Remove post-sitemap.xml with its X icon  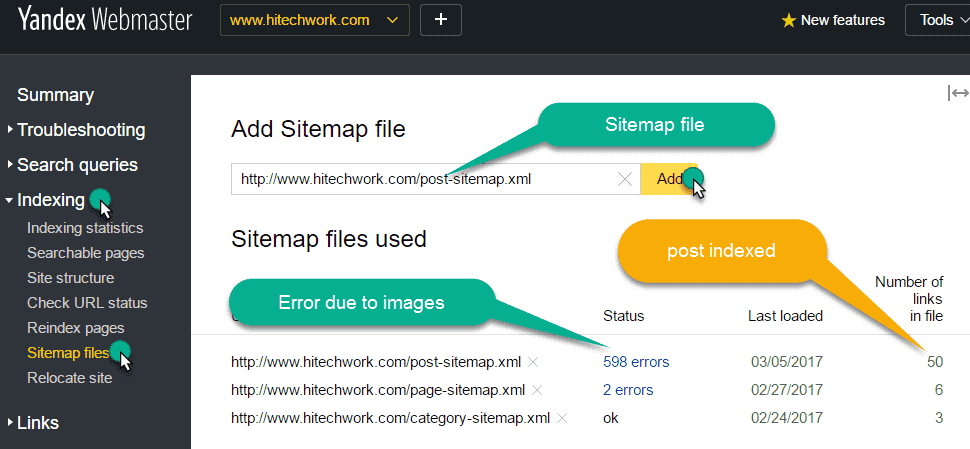tap(533, 362)
